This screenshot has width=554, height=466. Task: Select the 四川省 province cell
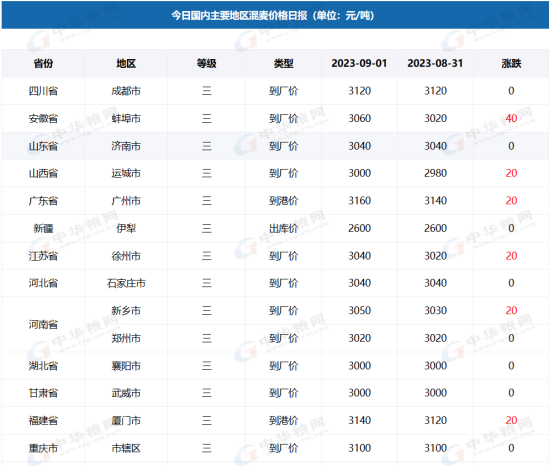(x=43, y=91)
